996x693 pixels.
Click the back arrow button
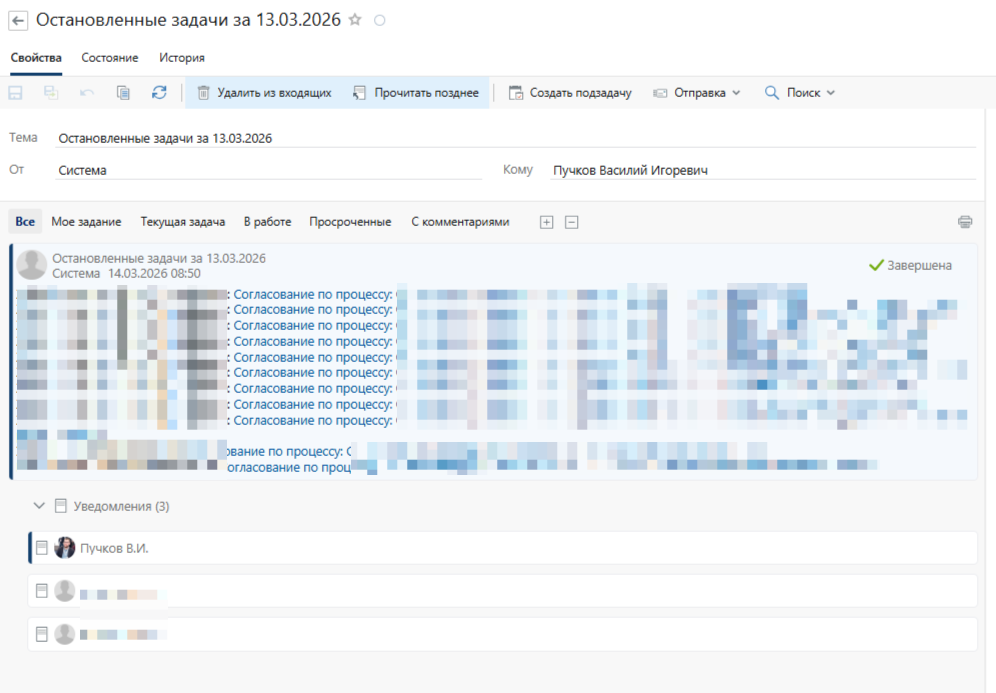point(18,20)
